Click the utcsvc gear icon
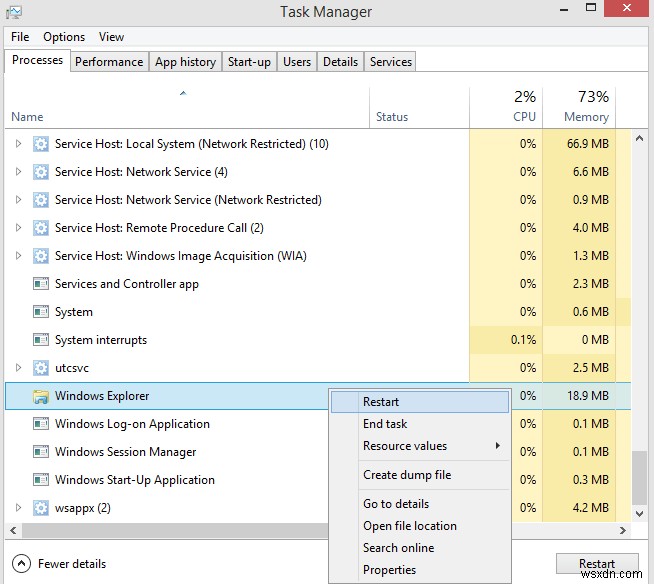The width and height of the screenshot is (654, 584). [x=40, y=368]
